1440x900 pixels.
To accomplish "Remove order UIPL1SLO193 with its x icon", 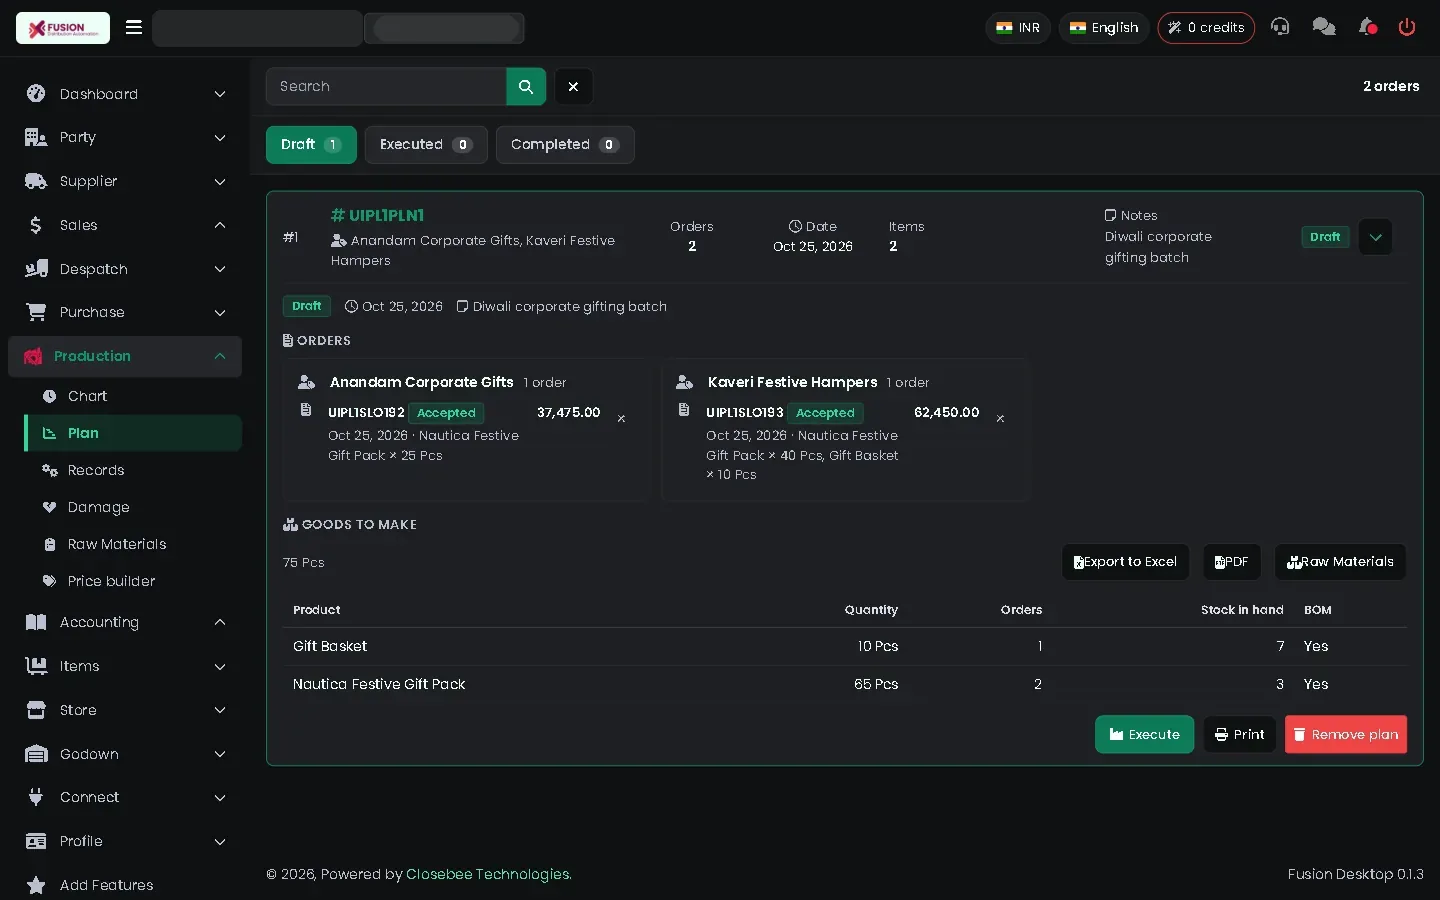I will click(1000, 419).
